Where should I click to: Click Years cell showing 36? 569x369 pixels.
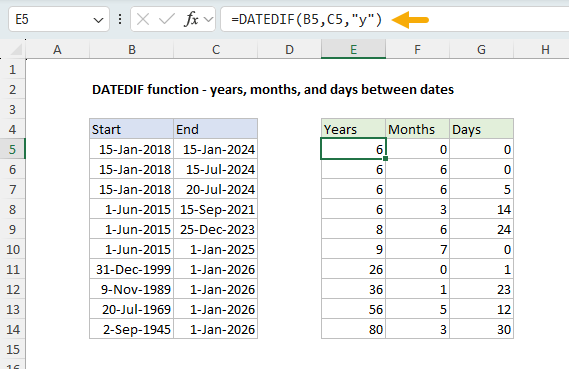click(353, 289)
